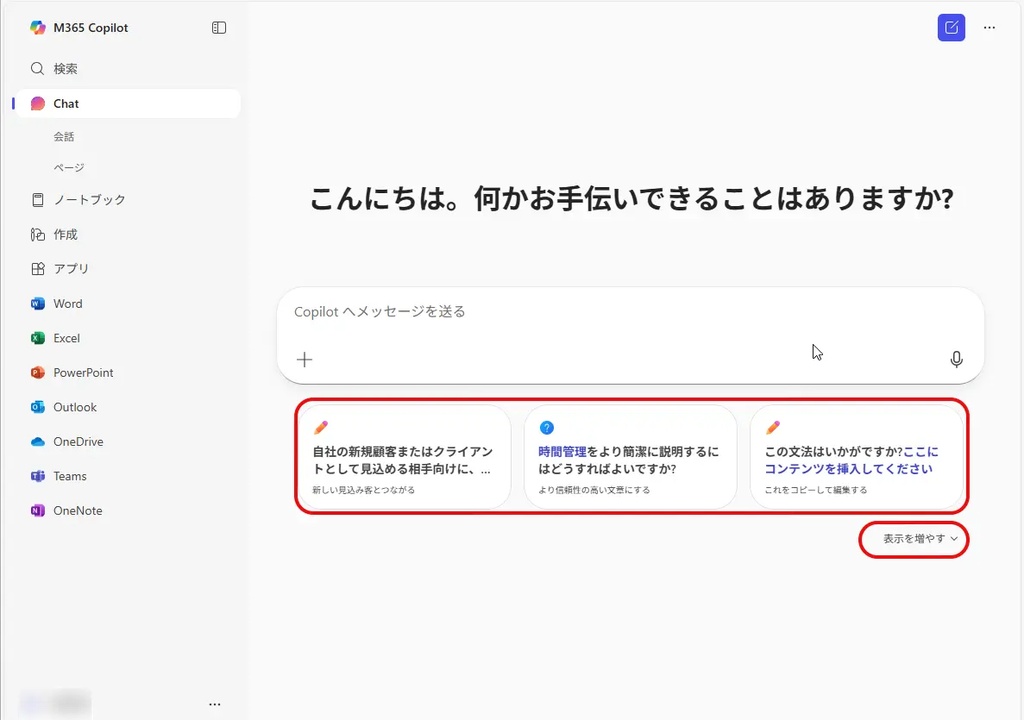Open Outlook in the sidebar
This screenshot has width=1024, height=720.
[74, 407]
